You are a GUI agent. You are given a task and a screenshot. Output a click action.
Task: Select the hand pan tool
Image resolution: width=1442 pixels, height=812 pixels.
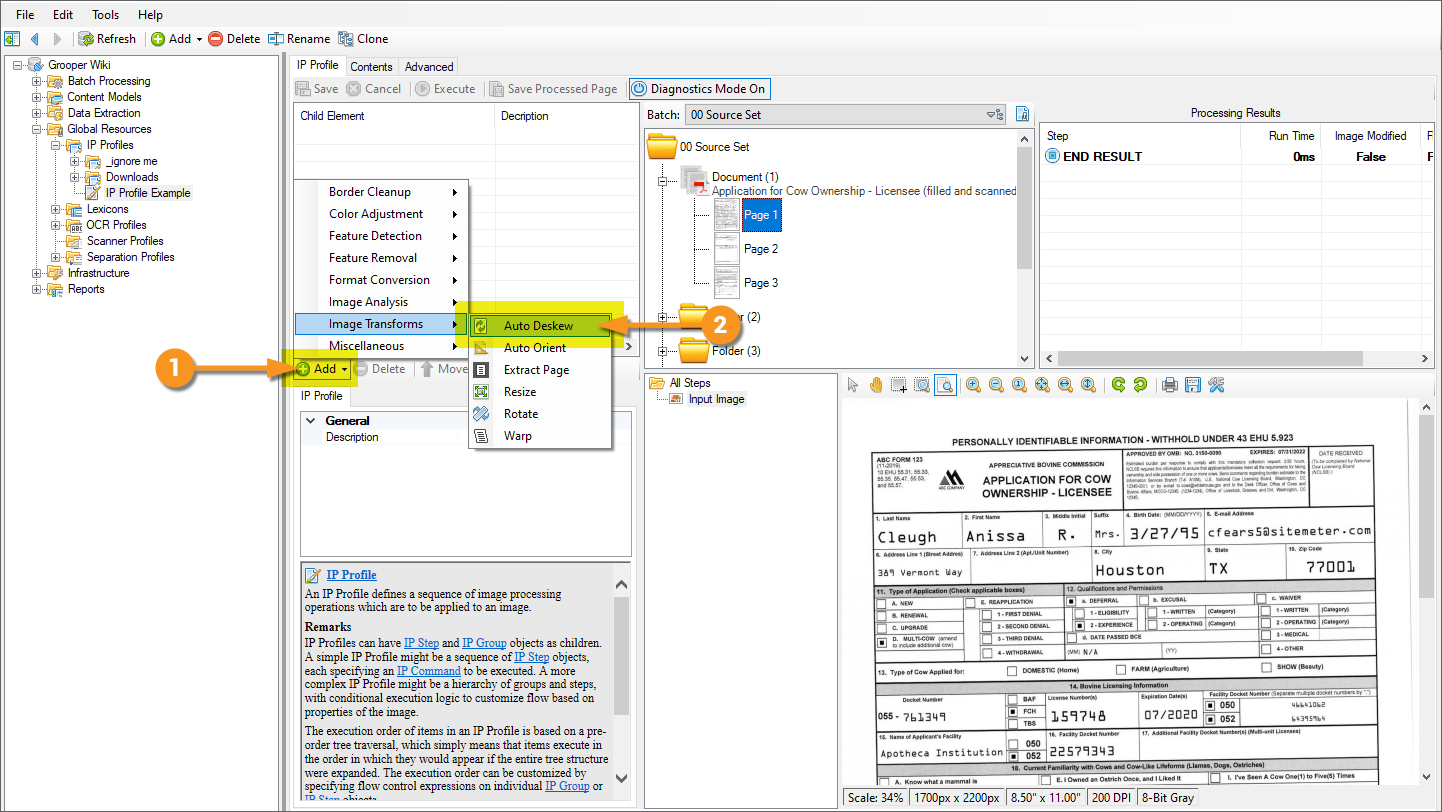tap(875, 385)
